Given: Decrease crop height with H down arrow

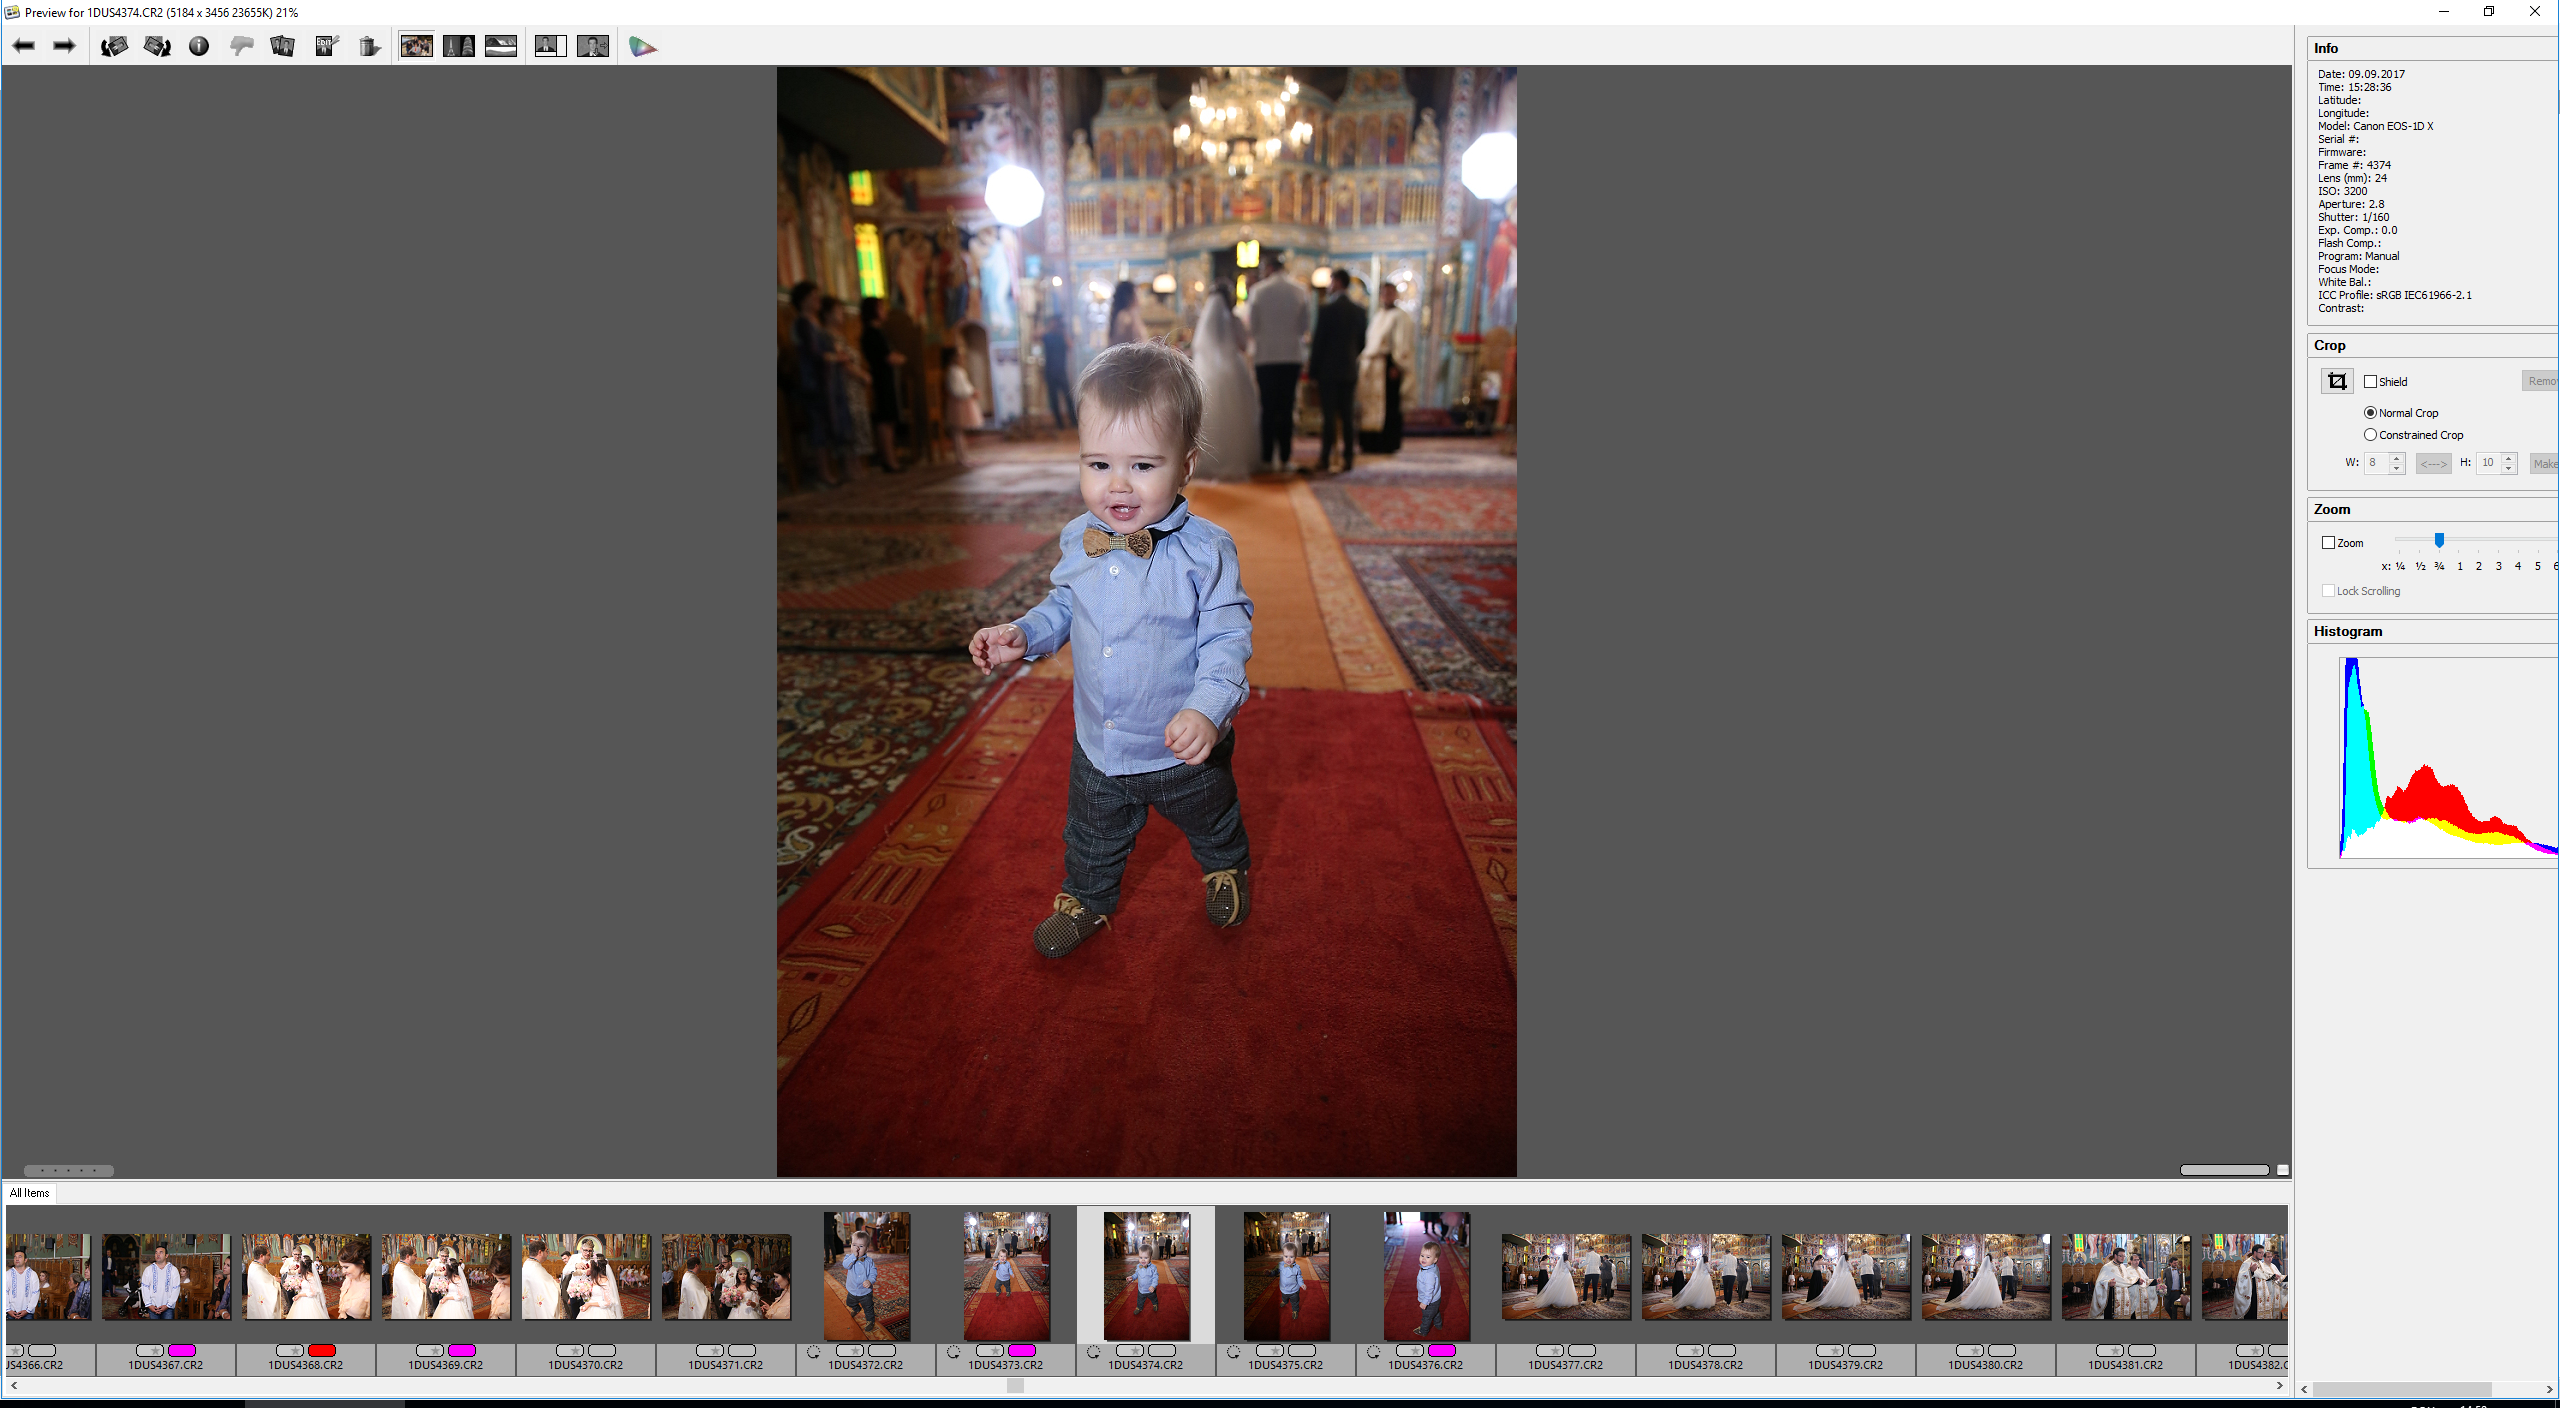Looking at the screenshot, I should point(2508,468).
